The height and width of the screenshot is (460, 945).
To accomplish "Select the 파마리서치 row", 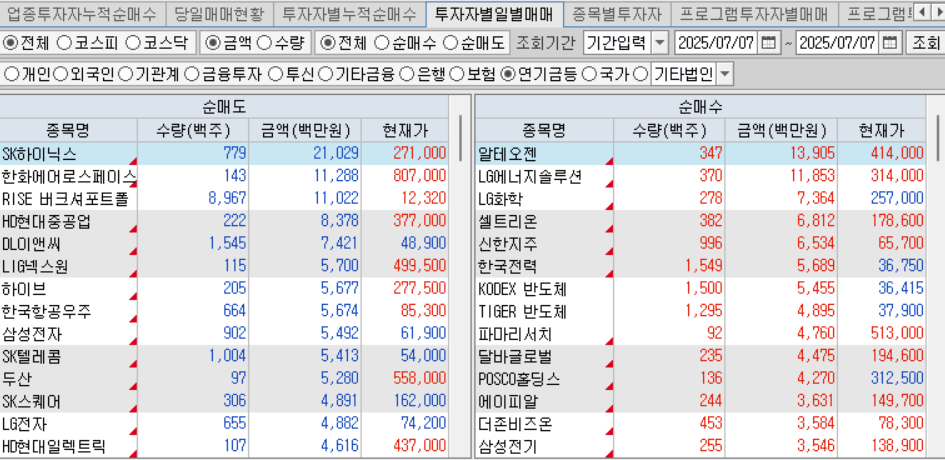I will (700, 333).
